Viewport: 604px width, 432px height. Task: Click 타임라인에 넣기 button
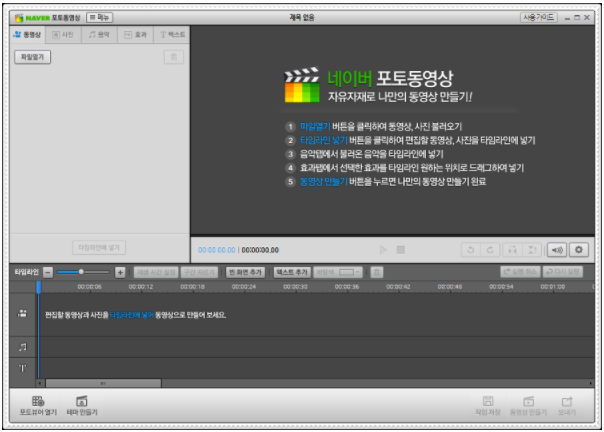click(99, 247)
